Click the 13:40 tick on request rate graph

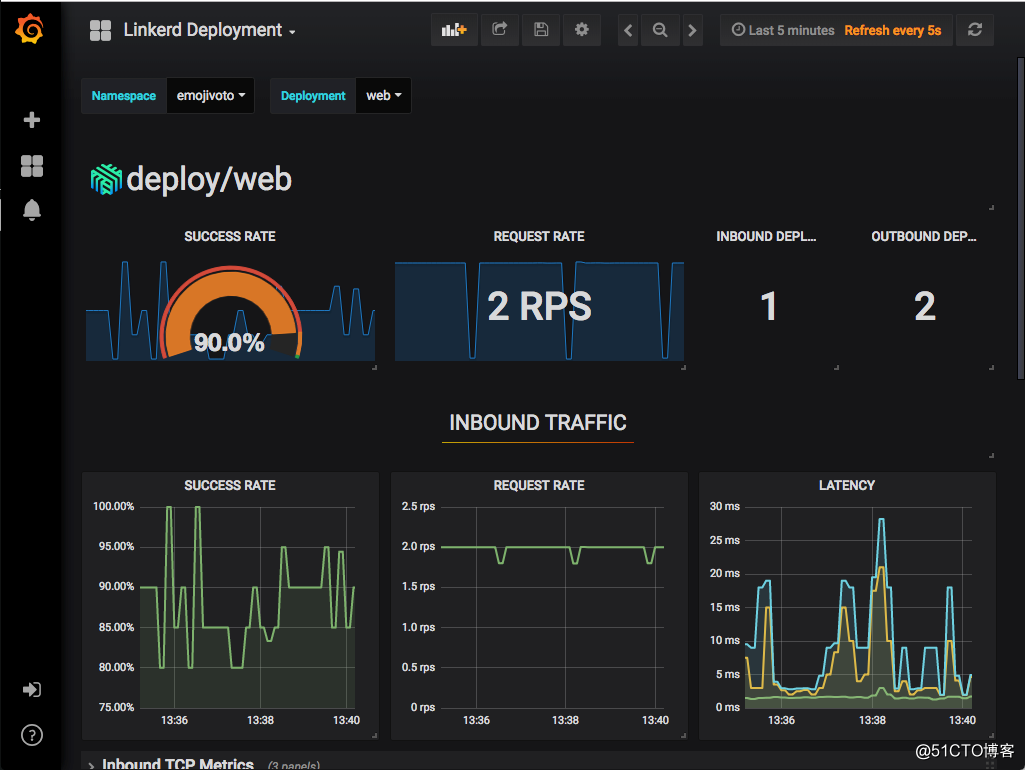(x=655, y=720)
